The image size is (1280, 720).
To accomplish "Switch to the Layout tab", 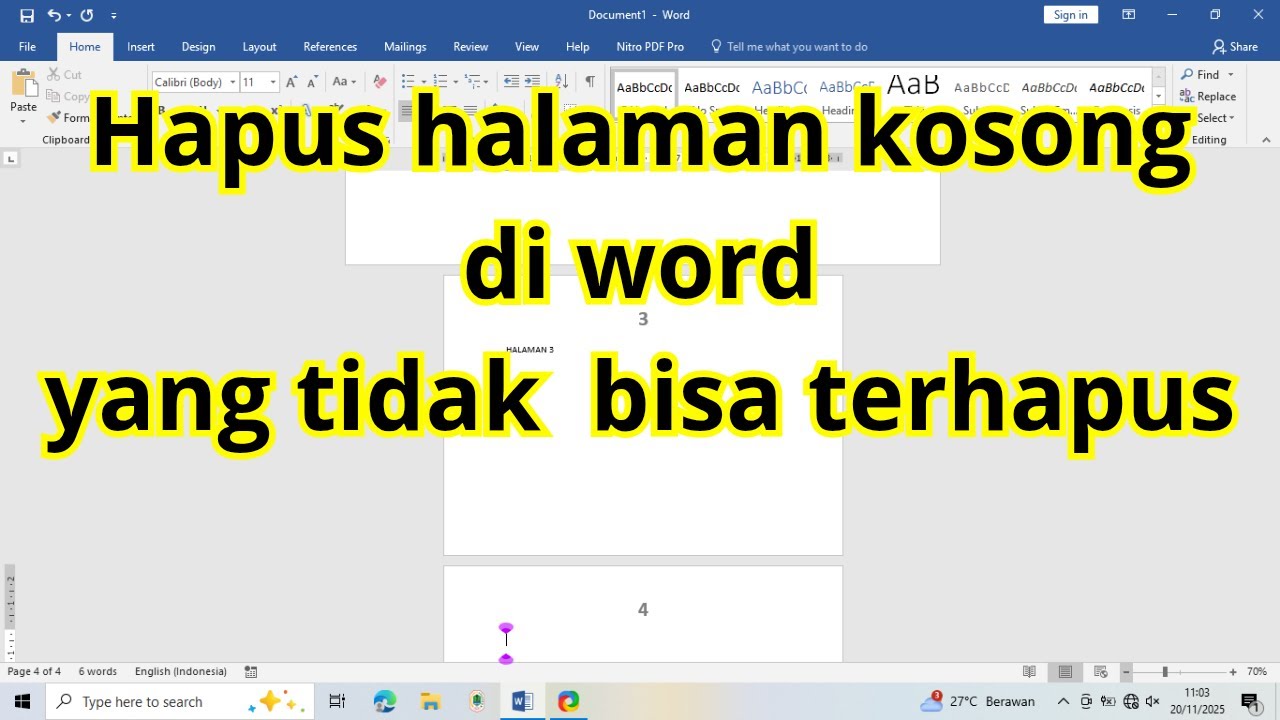I will coord(259,47).
